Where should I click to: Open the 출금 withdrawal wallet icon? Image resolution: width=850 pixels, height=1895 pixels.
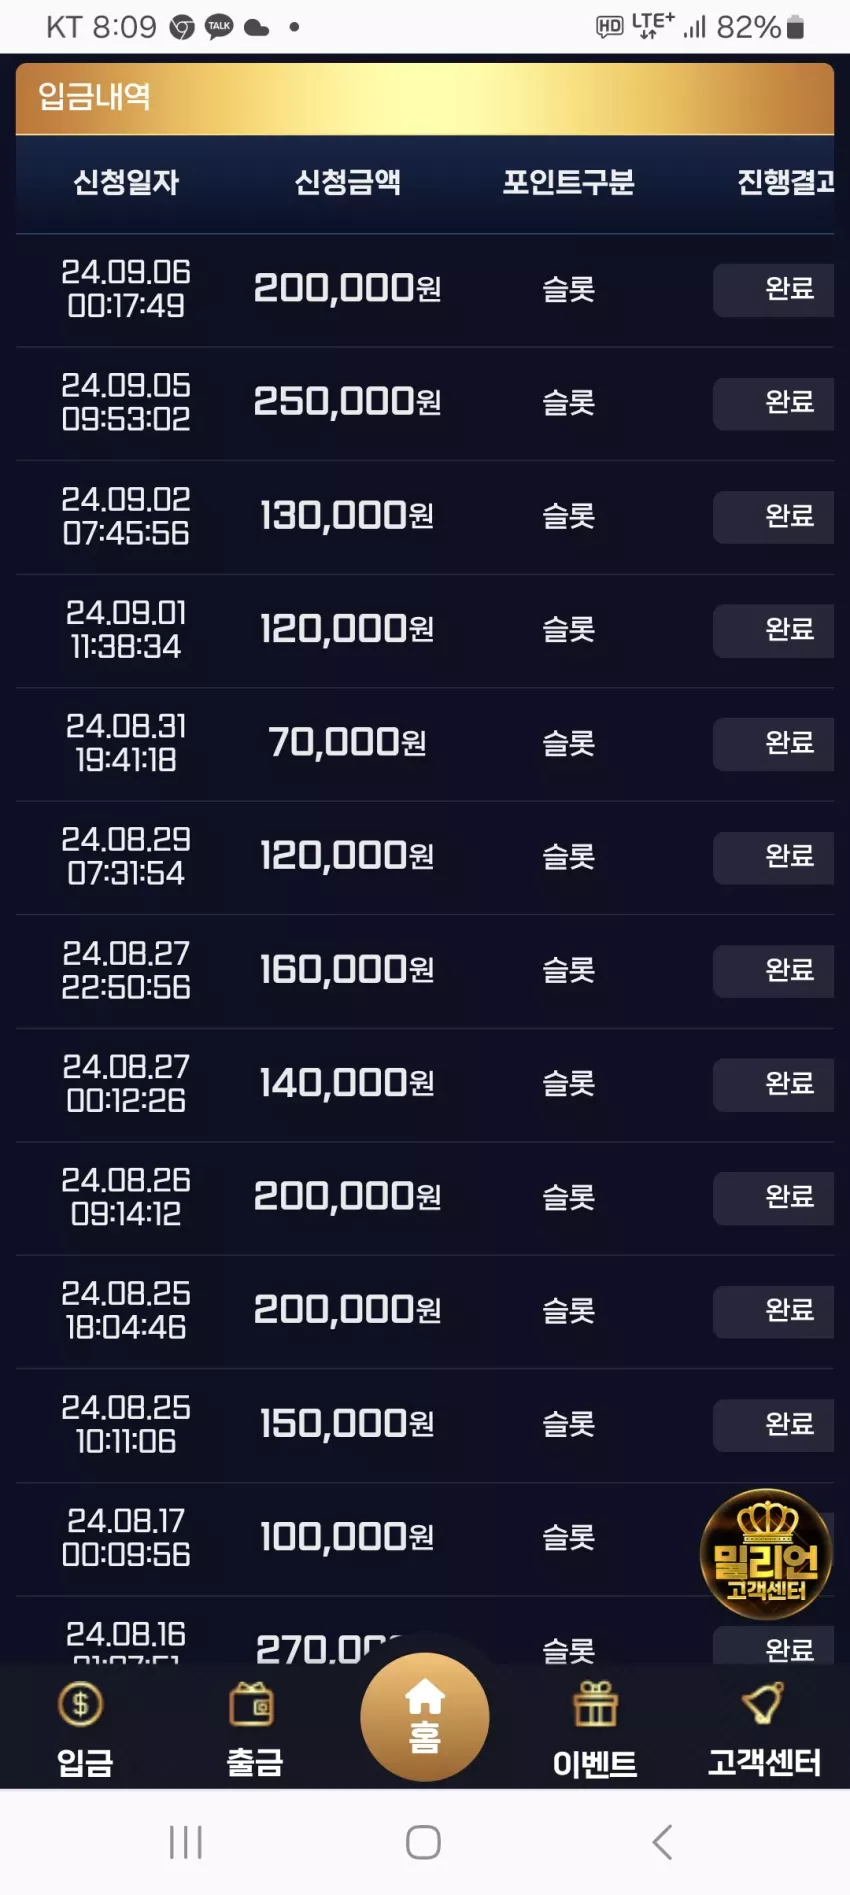click(253, 1704)
